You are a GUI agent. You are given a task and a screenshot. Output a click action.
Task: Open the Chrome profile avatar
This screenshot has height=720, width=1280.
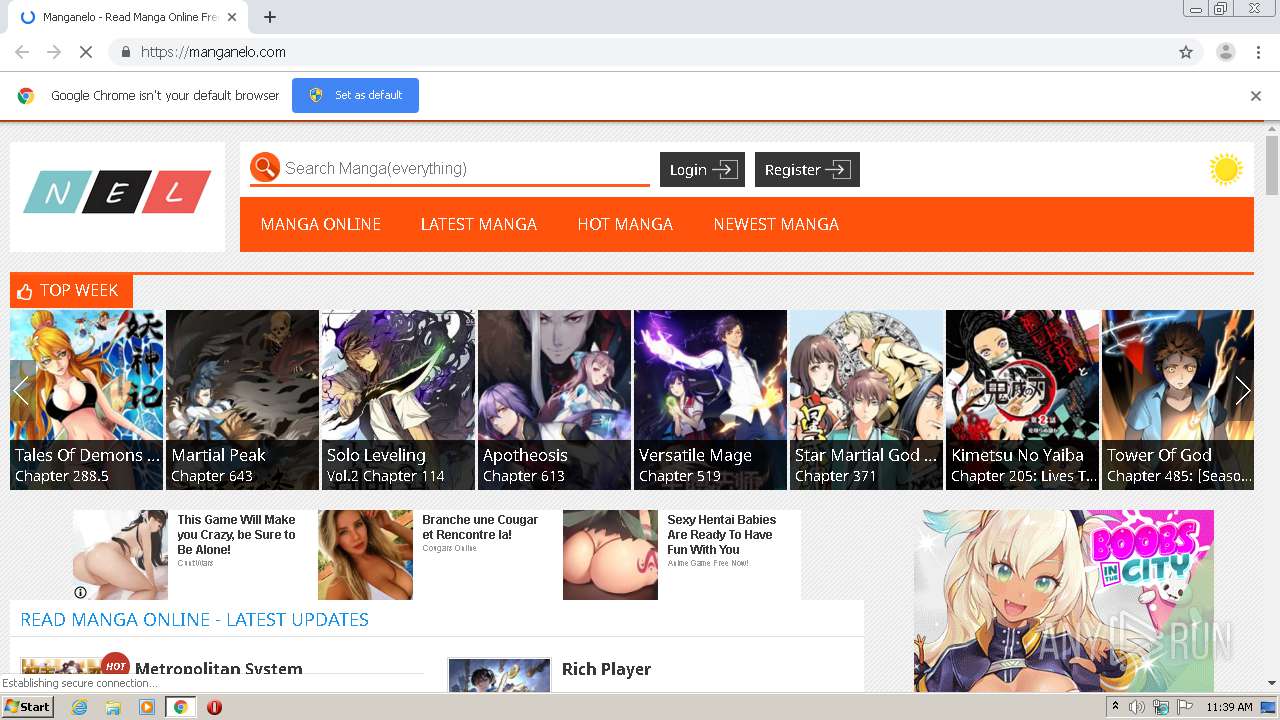(1225, 52)
